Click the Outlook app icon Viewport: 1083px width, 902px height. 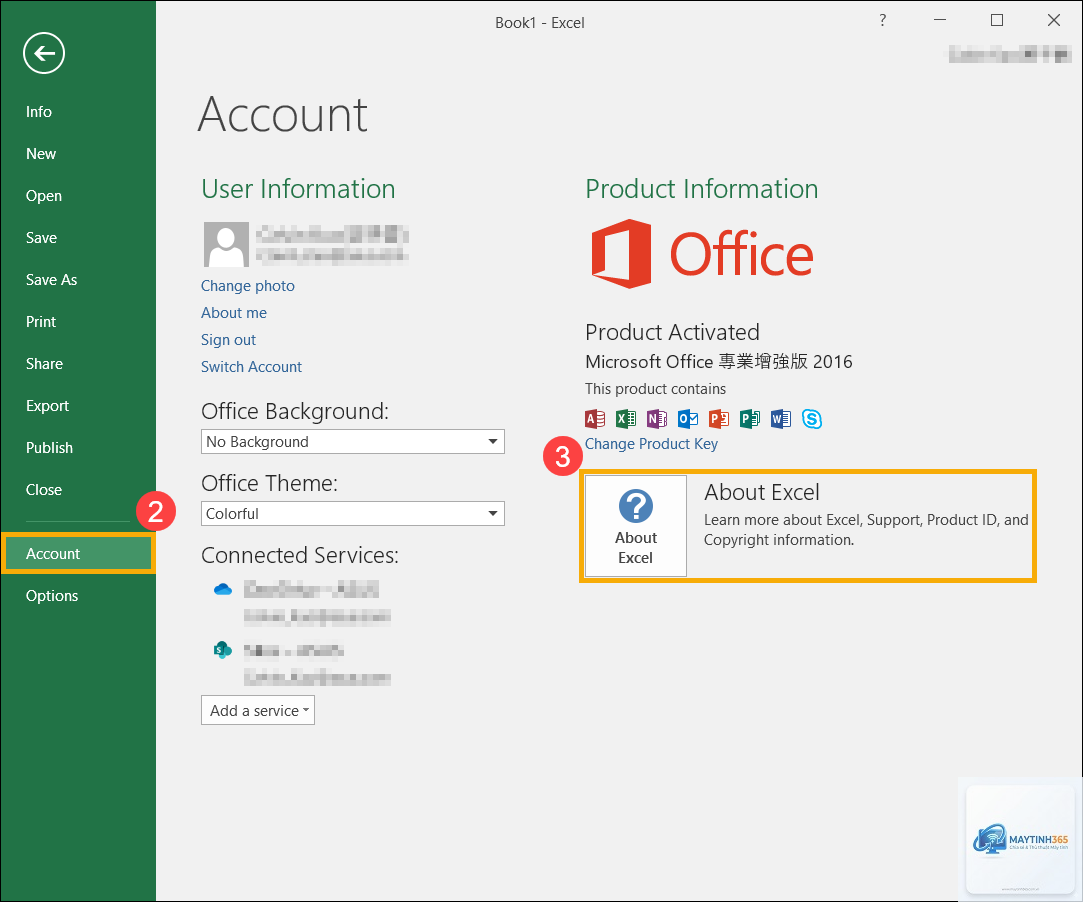pos(688,419)
